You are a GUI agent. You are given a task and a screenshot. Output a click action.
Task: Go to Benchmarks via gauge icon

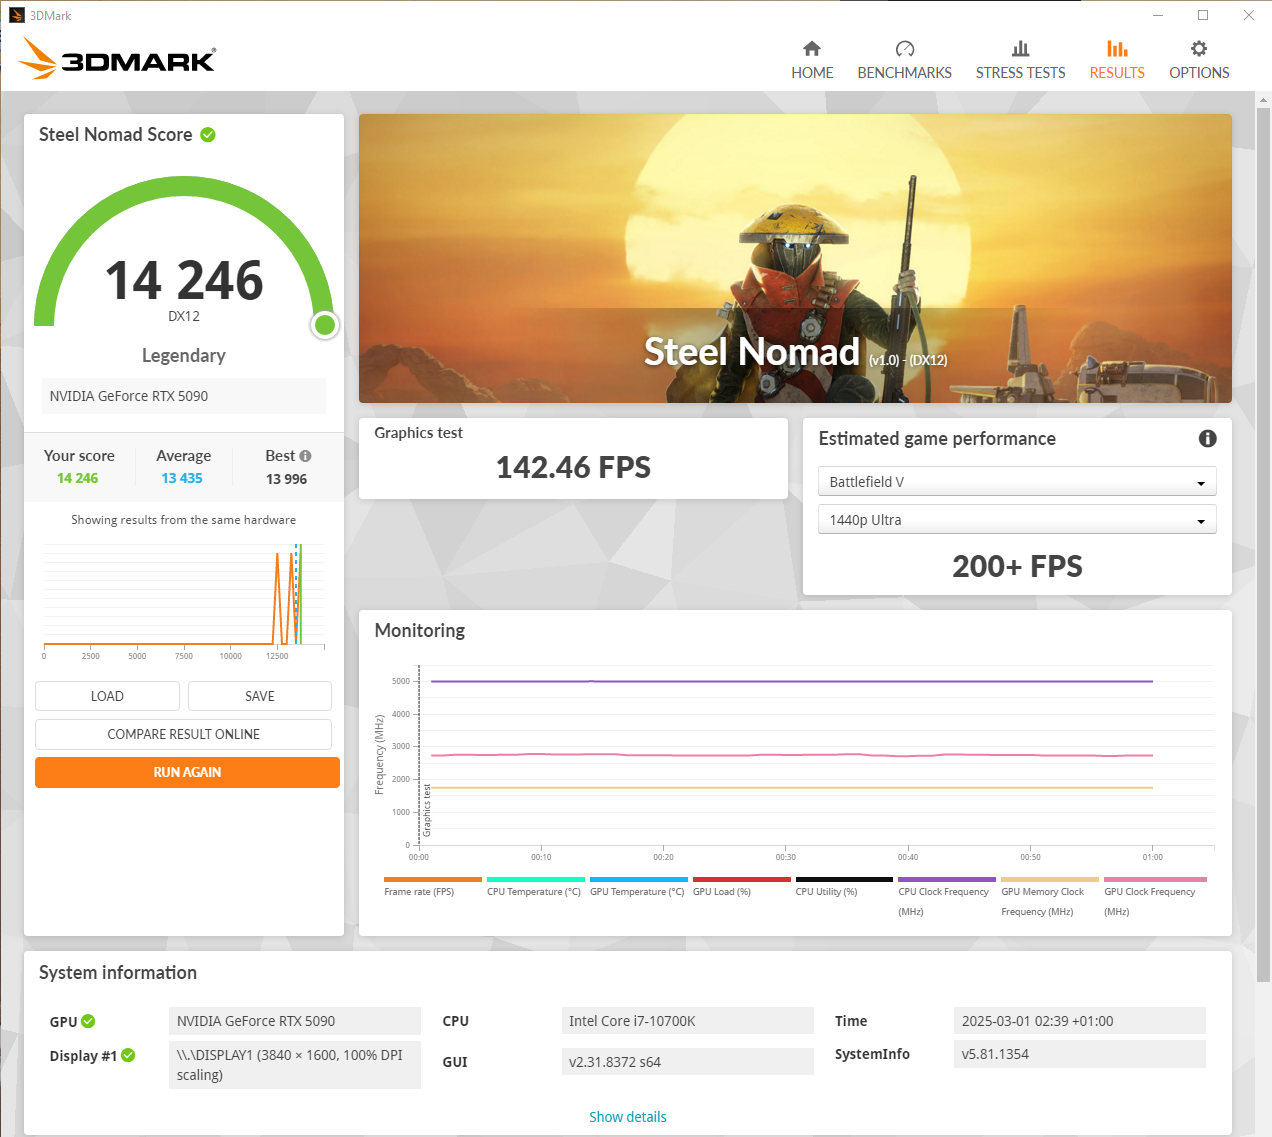904,49
